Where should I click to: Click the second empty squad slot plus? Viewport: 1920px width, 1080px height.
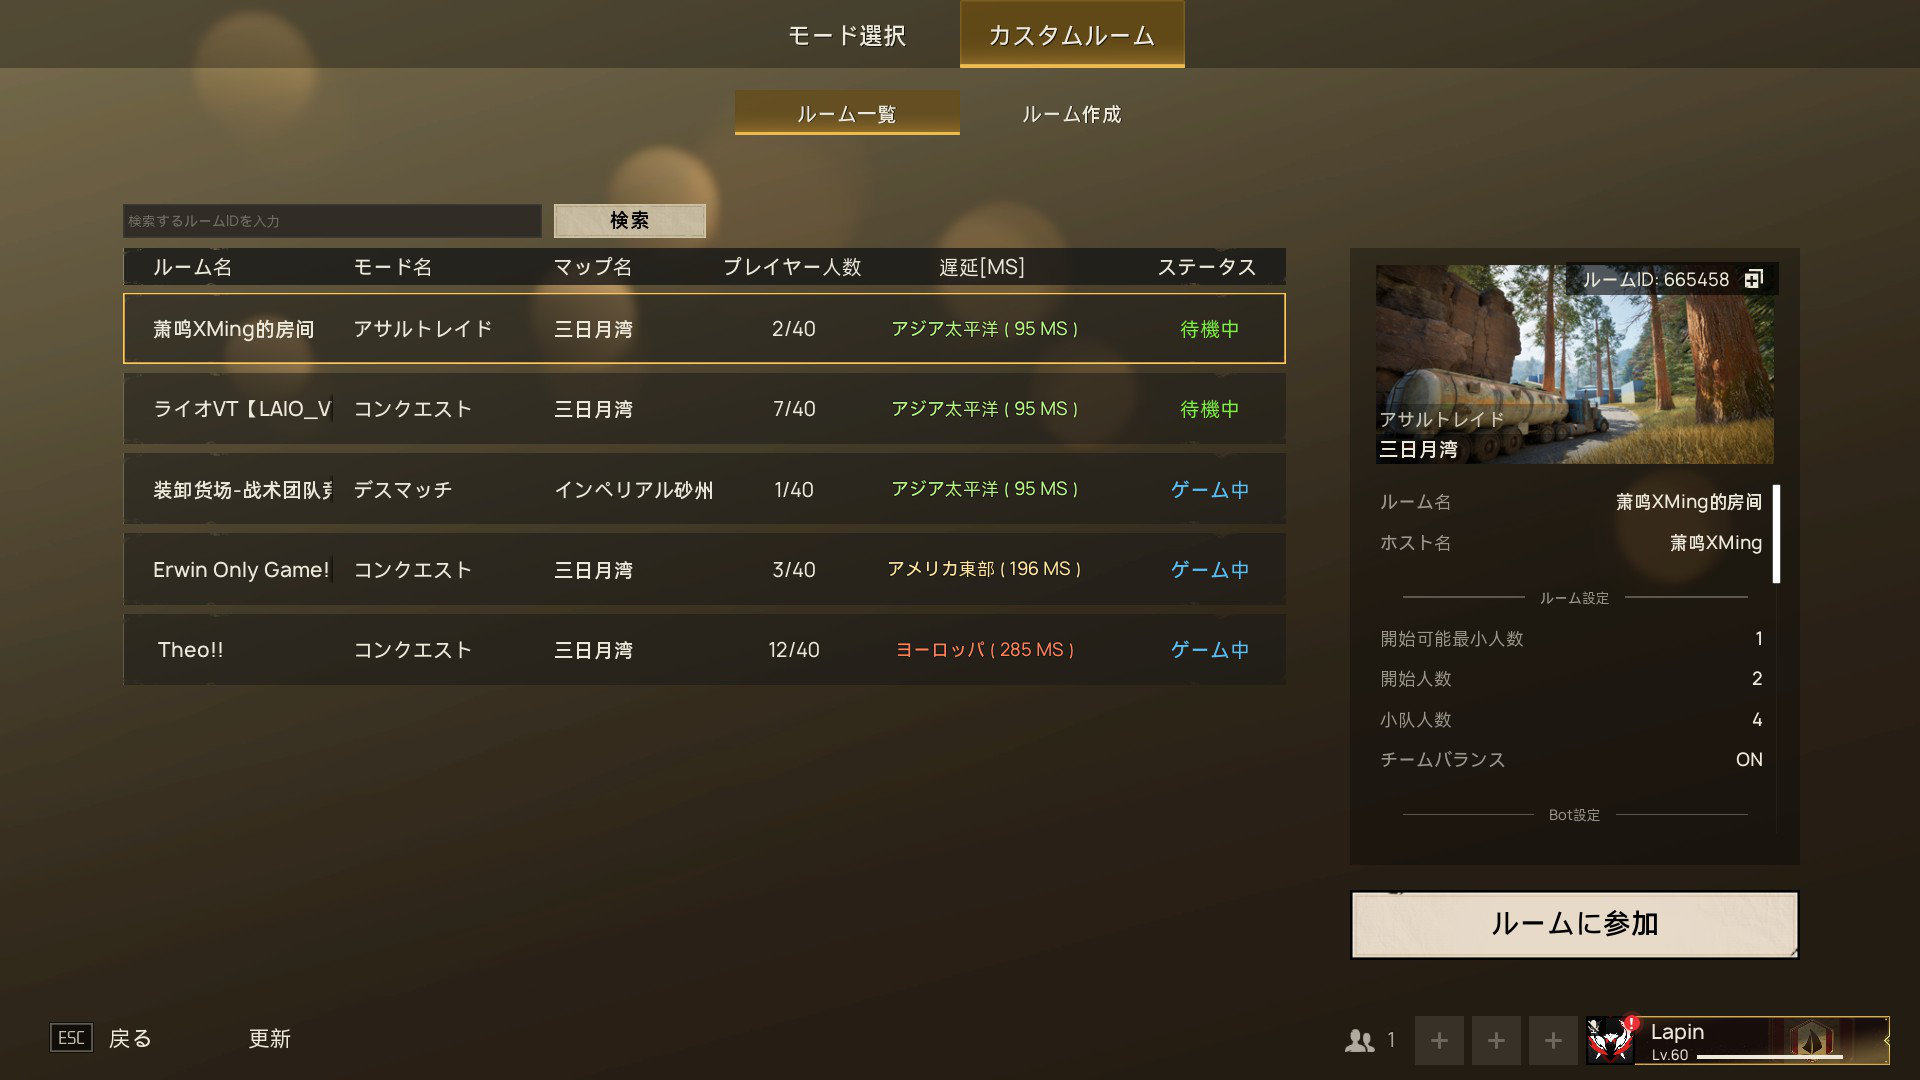(1496, 1040)
